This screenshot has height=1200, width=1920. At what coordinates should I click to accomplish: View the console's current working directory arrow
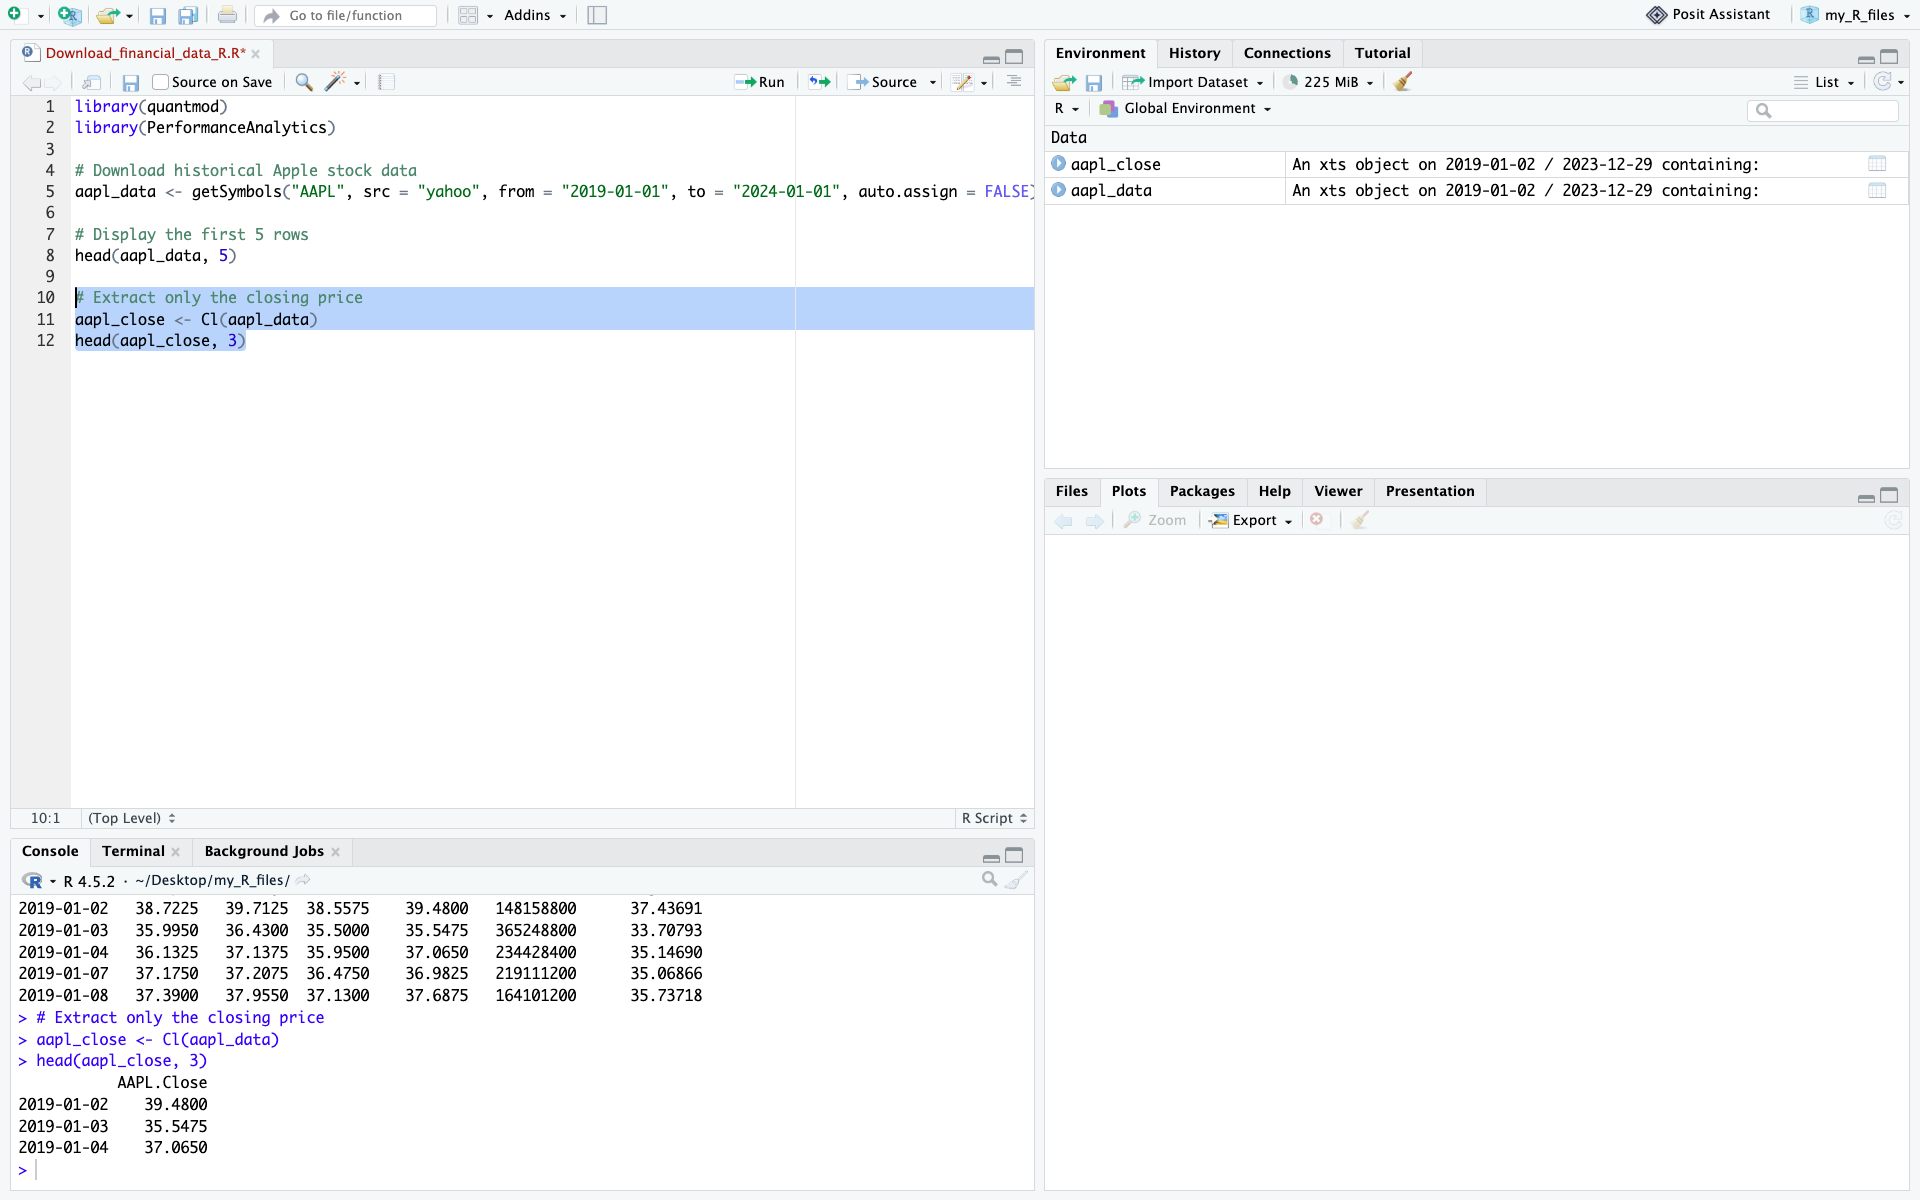303,880
